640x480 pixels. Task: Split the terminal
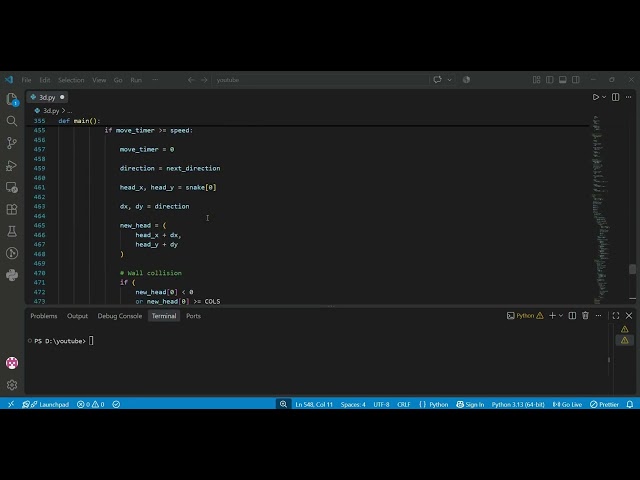pyautogui.click(x=572, y=316)
